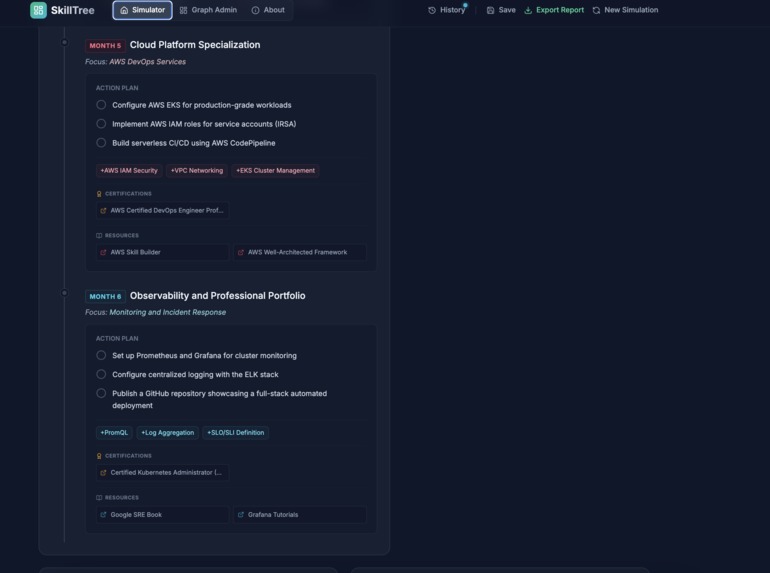
Task: Click the SkillTree logo icon
Action: (x=38, y=10)
